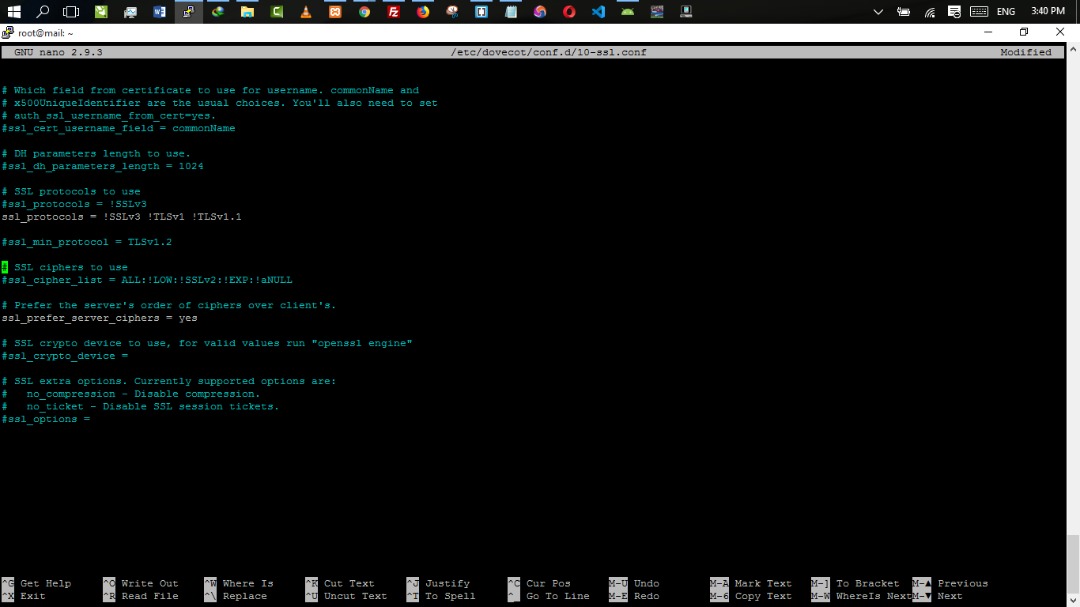Open FileZilla from the taskbar
Image resolution: width=1080 pixels, height=607 pixels.
(x=393, y=12)
